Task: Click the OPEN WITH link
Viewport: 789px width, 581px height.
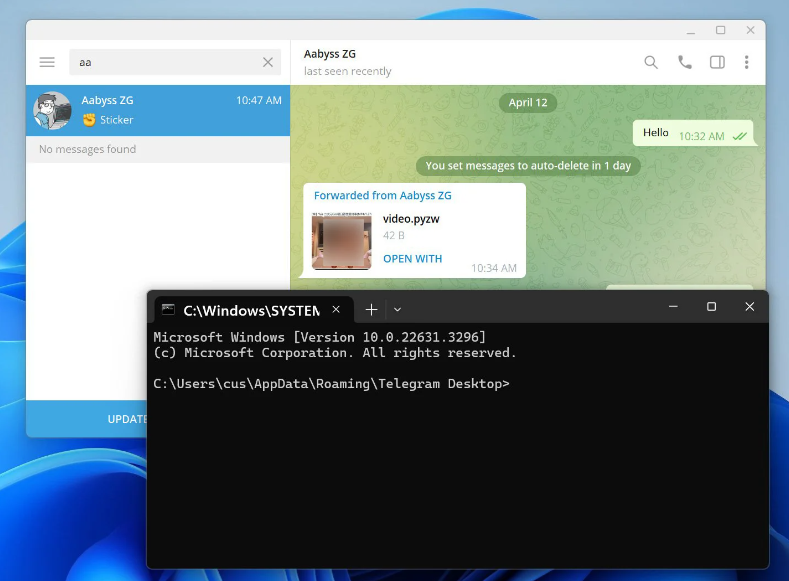Action: tap(412, 259)
